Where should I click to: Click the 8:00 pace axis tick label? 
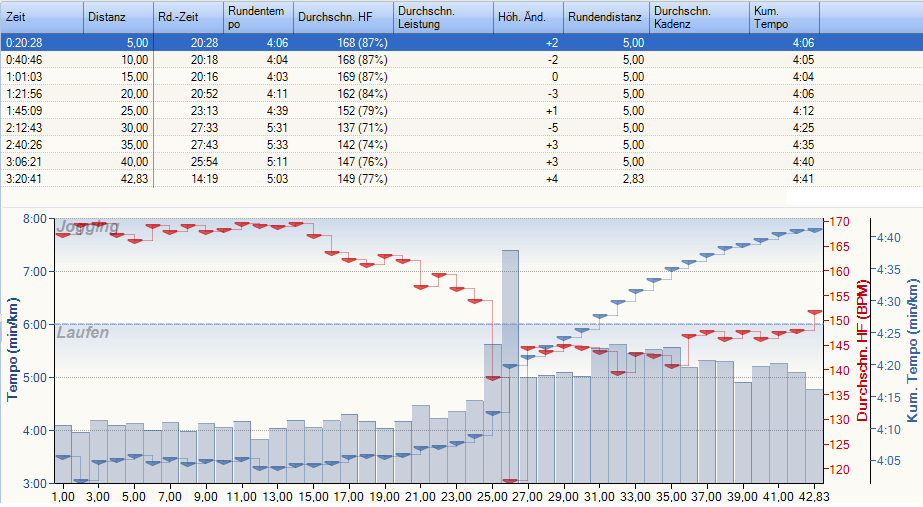[x=34, y=218]
